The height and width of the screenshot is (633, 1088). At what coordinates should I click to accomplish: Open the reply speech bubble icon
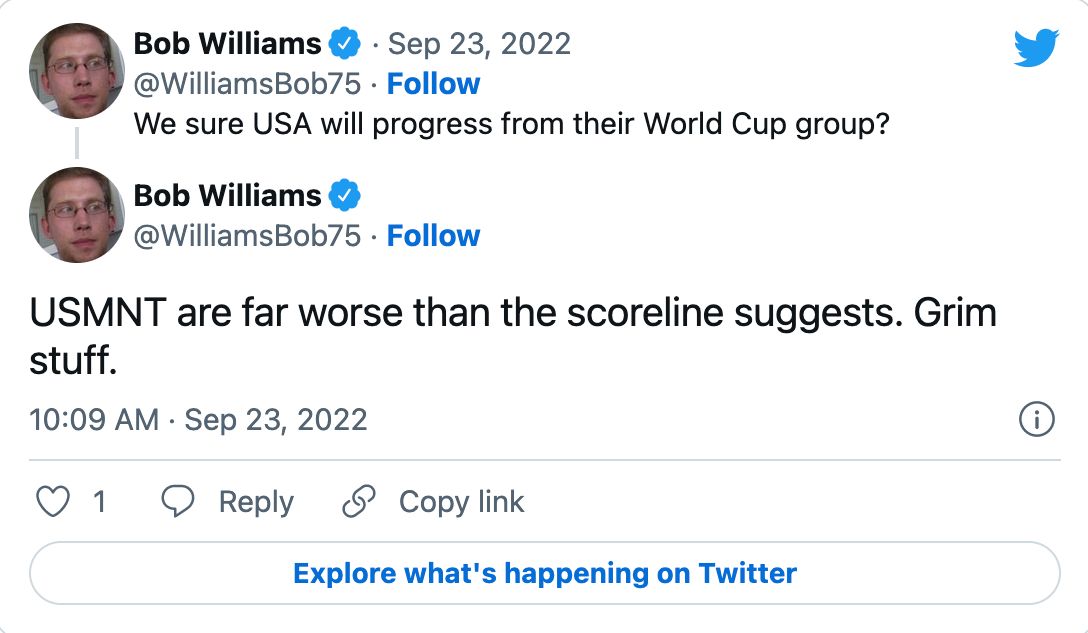pyautogui.click(x=176, y=501)
